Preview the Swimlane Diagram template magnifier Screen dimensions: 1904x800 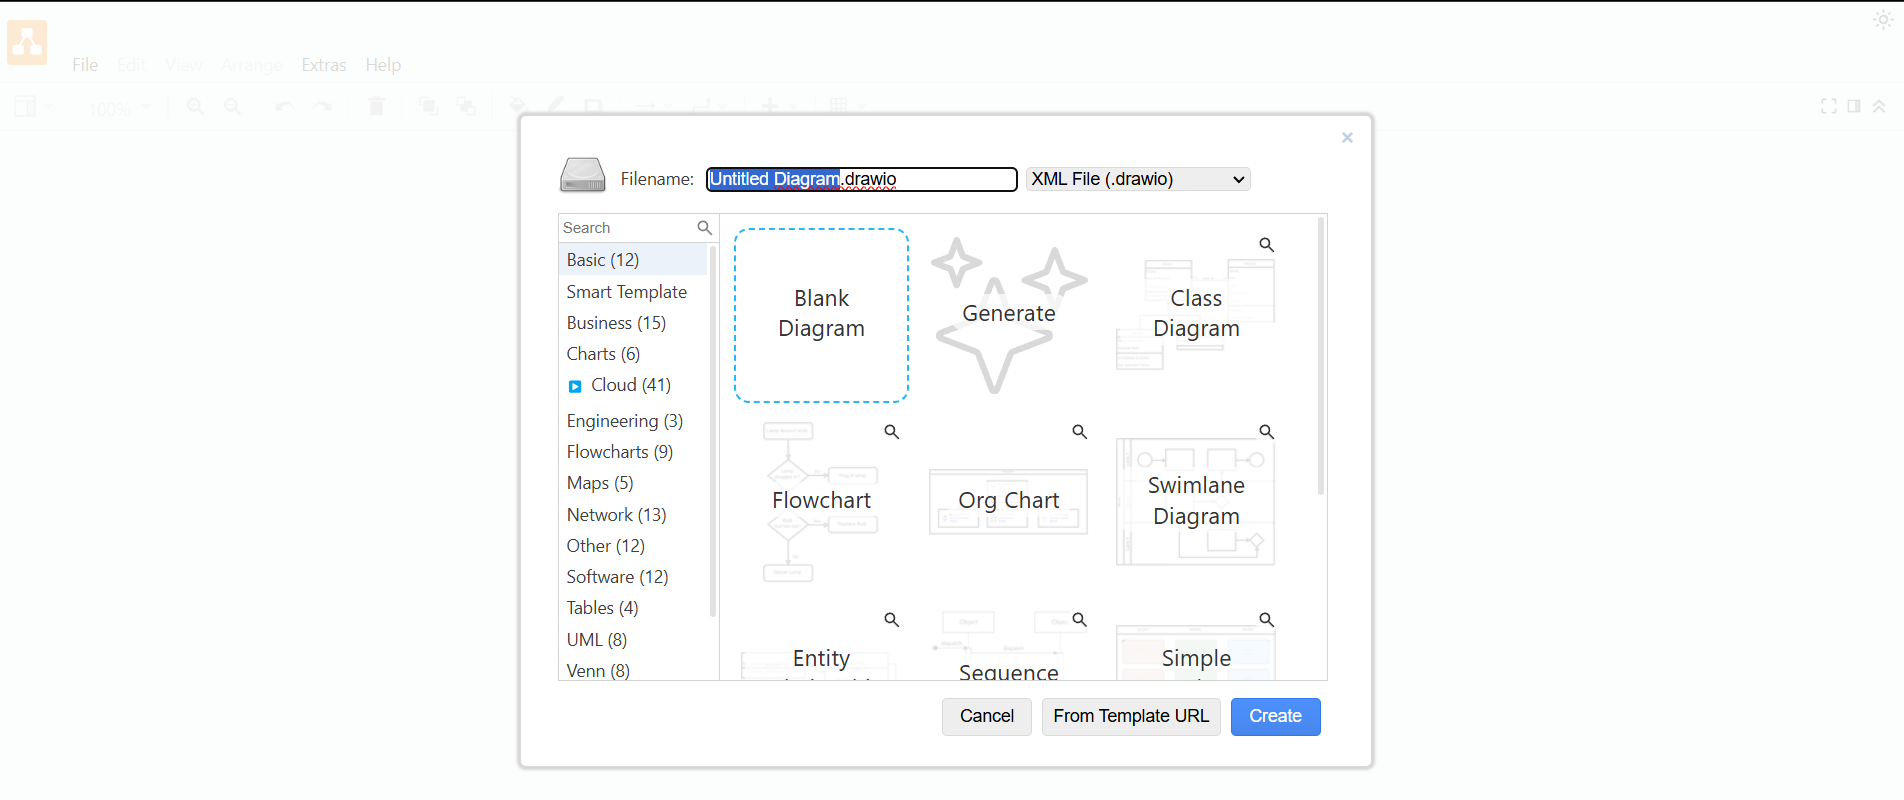pyautogui.click(x=1266, y=432)
